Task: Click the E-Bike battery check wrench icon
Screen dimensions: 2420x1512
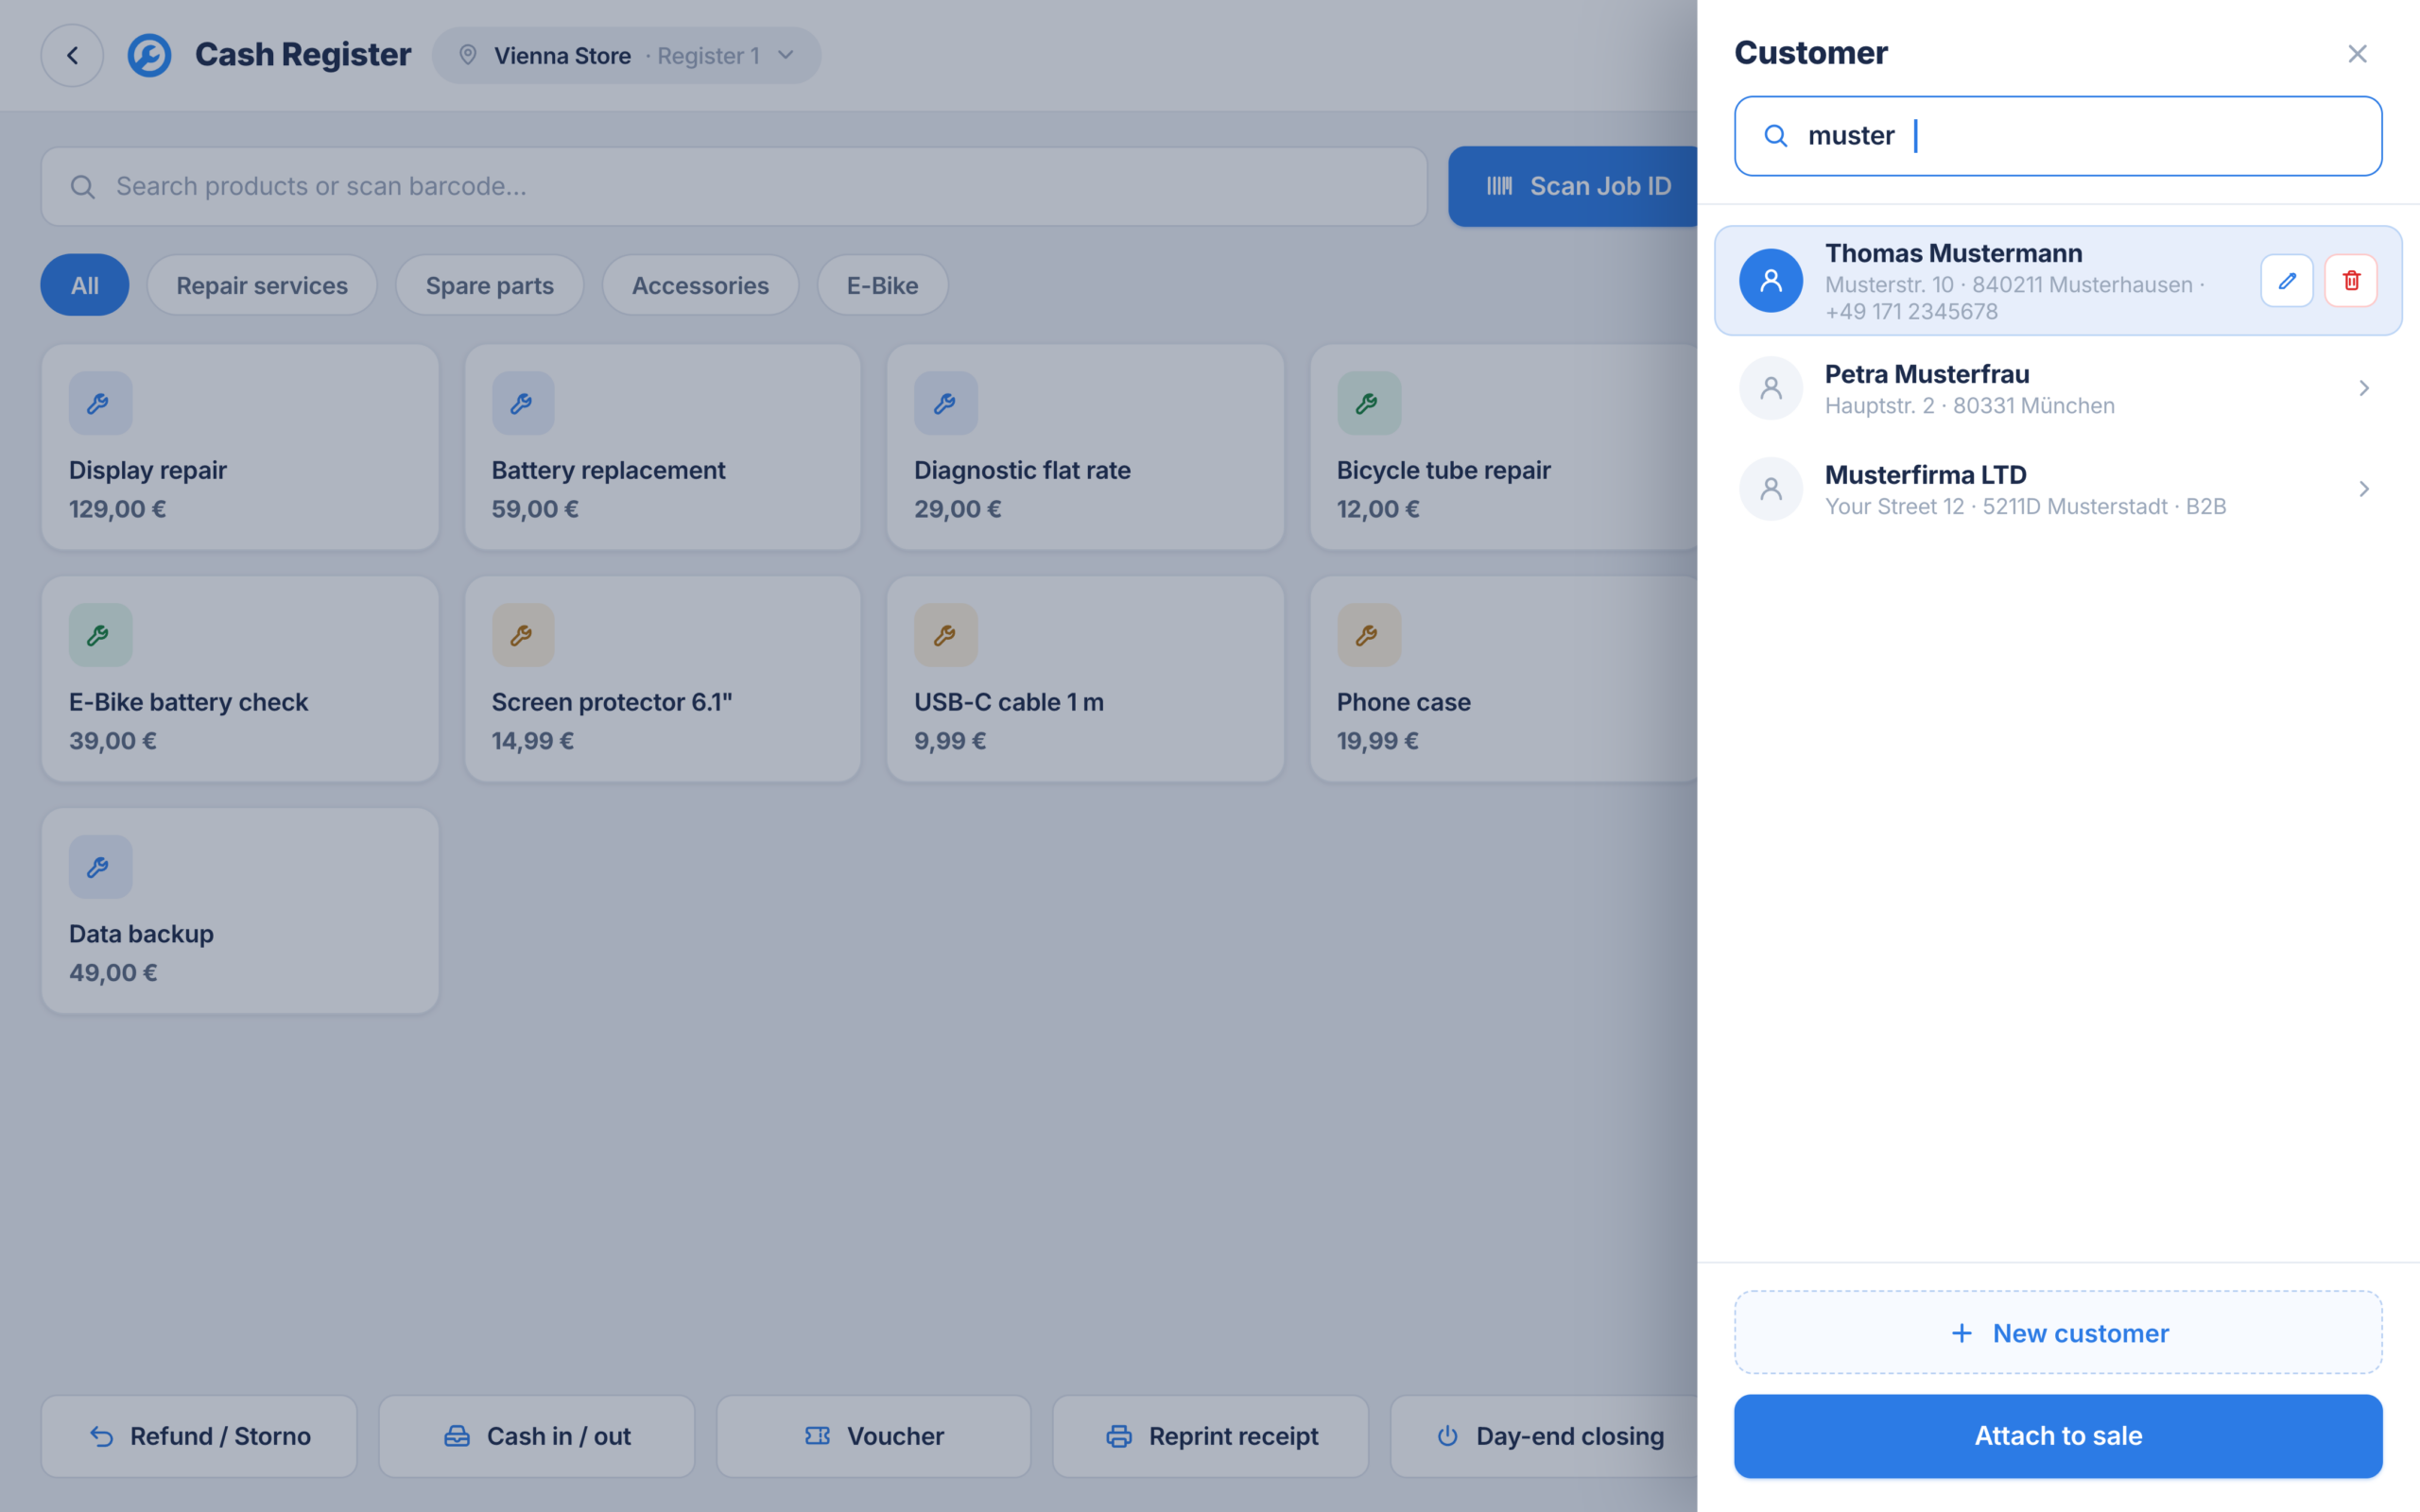Action: [x=100, y=635]
